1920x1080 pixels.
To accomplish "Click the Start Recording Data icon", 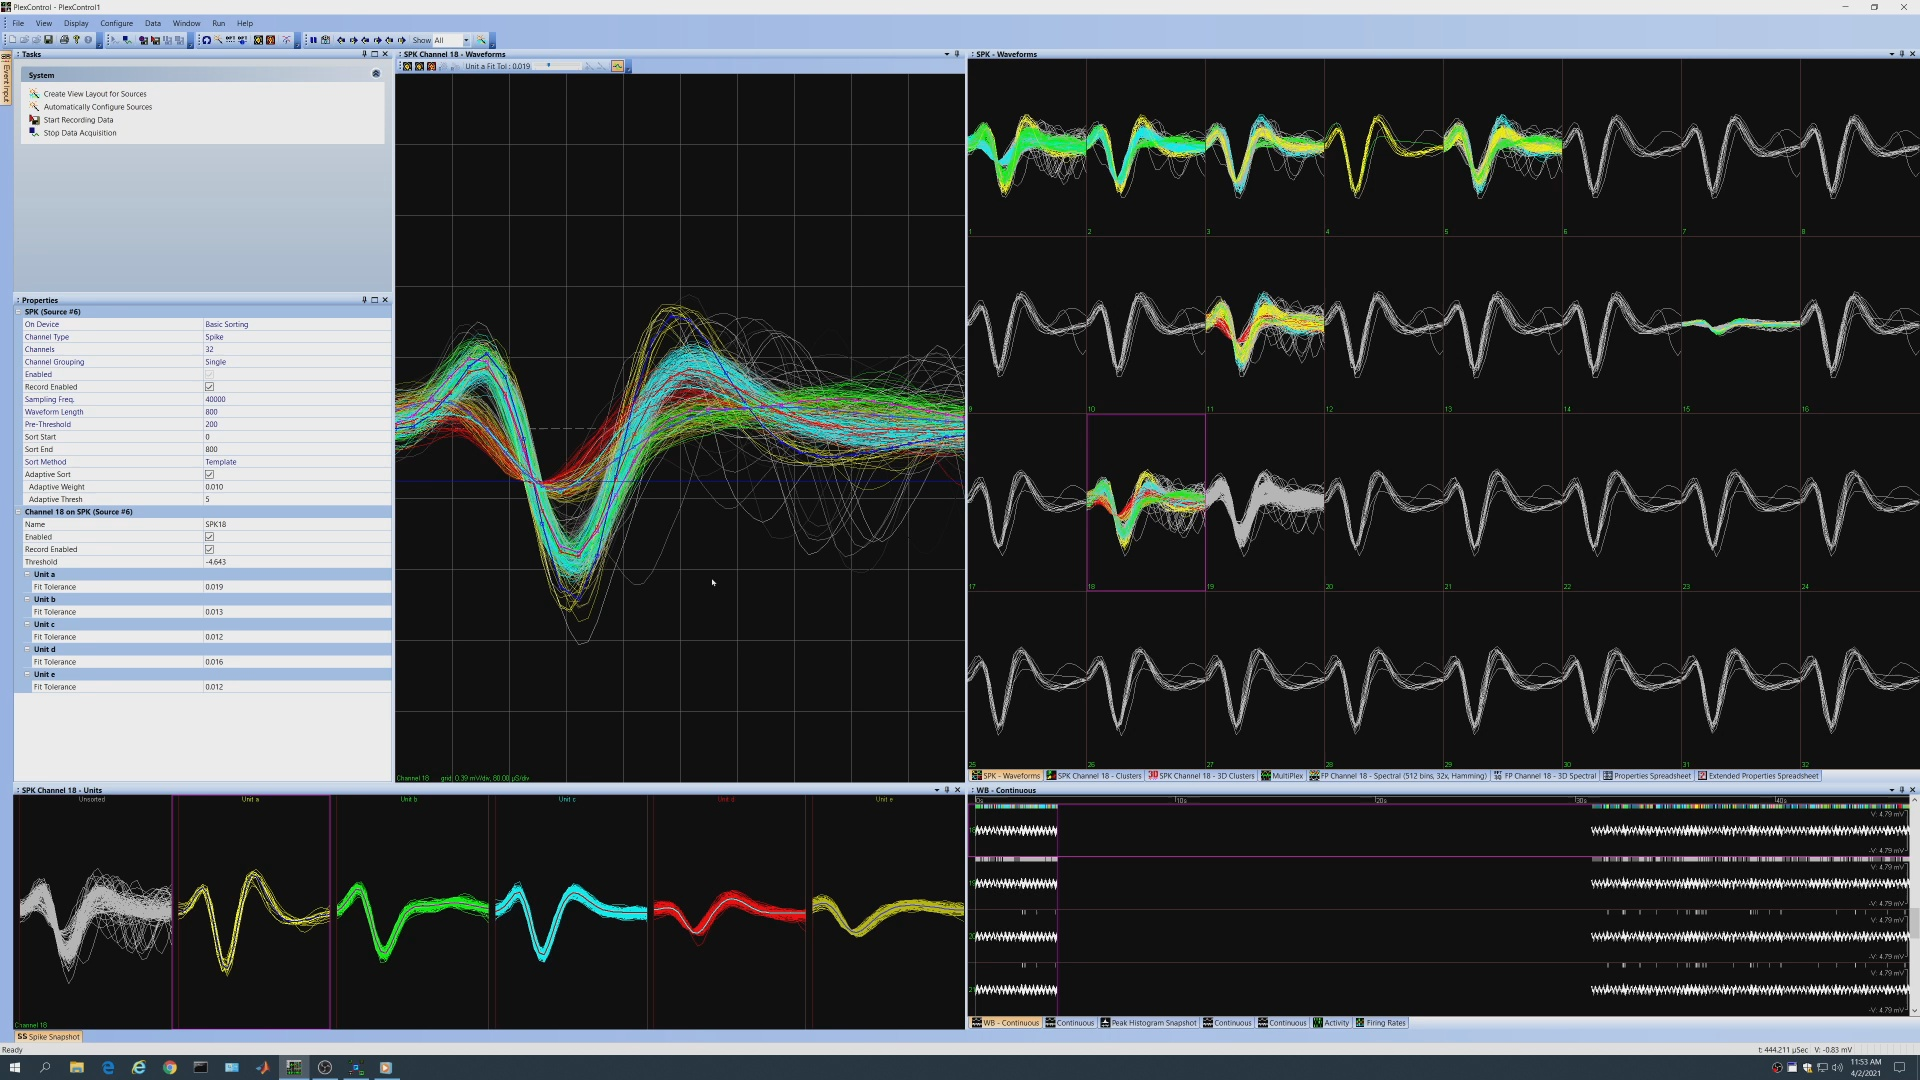I will click(34, 120).
